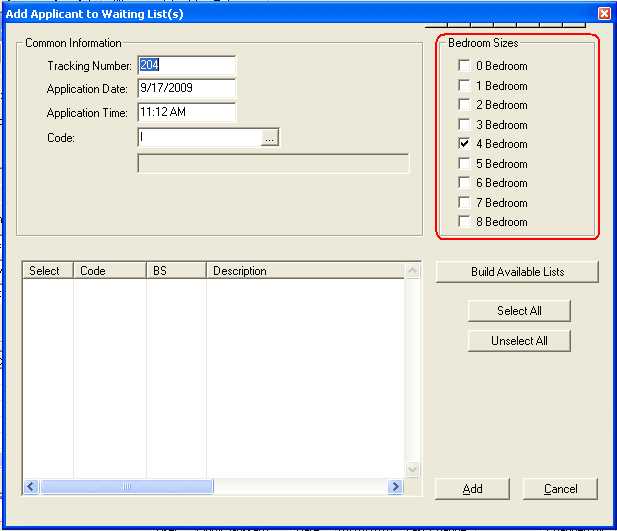Enable the 1 Bedroom option
The image size is (617, 531).
coord(464,86)
